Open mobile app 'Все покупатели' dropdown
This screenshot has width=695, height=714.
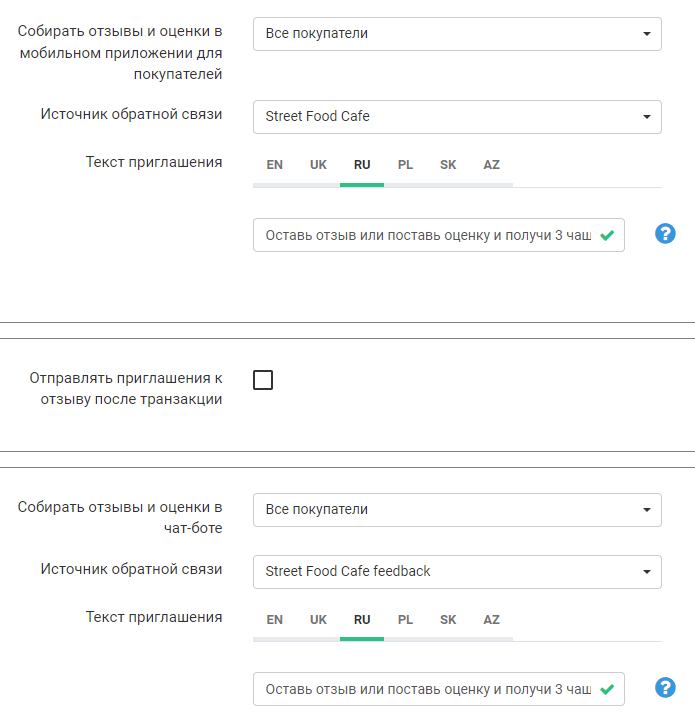pyautogui.click(x=457, y=33)
